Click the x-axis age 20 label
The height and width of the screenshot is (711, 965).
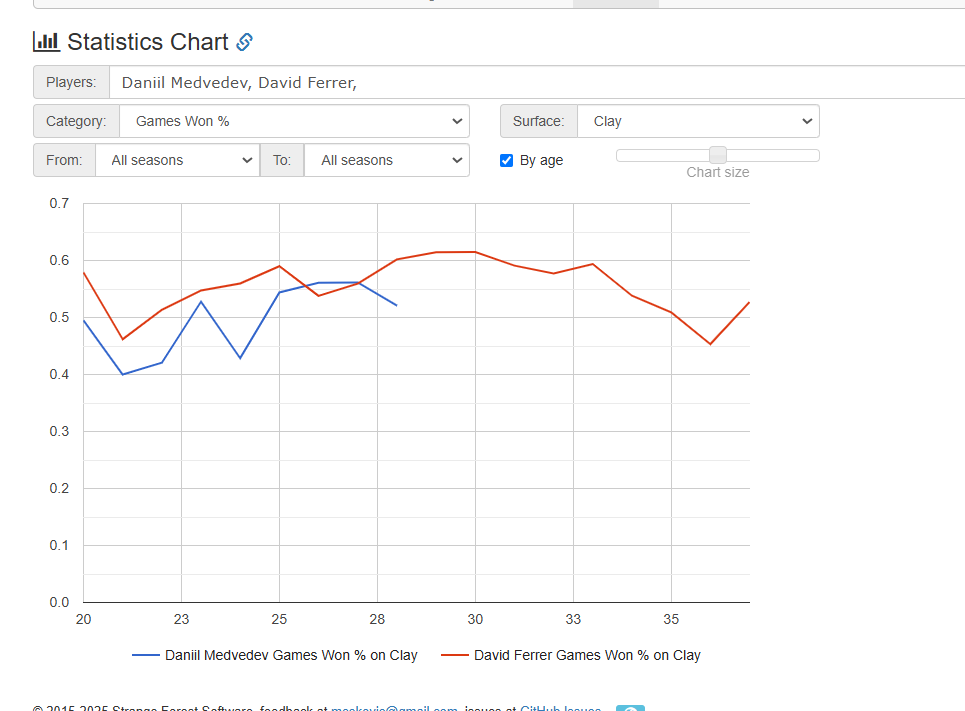click(84, 619)
